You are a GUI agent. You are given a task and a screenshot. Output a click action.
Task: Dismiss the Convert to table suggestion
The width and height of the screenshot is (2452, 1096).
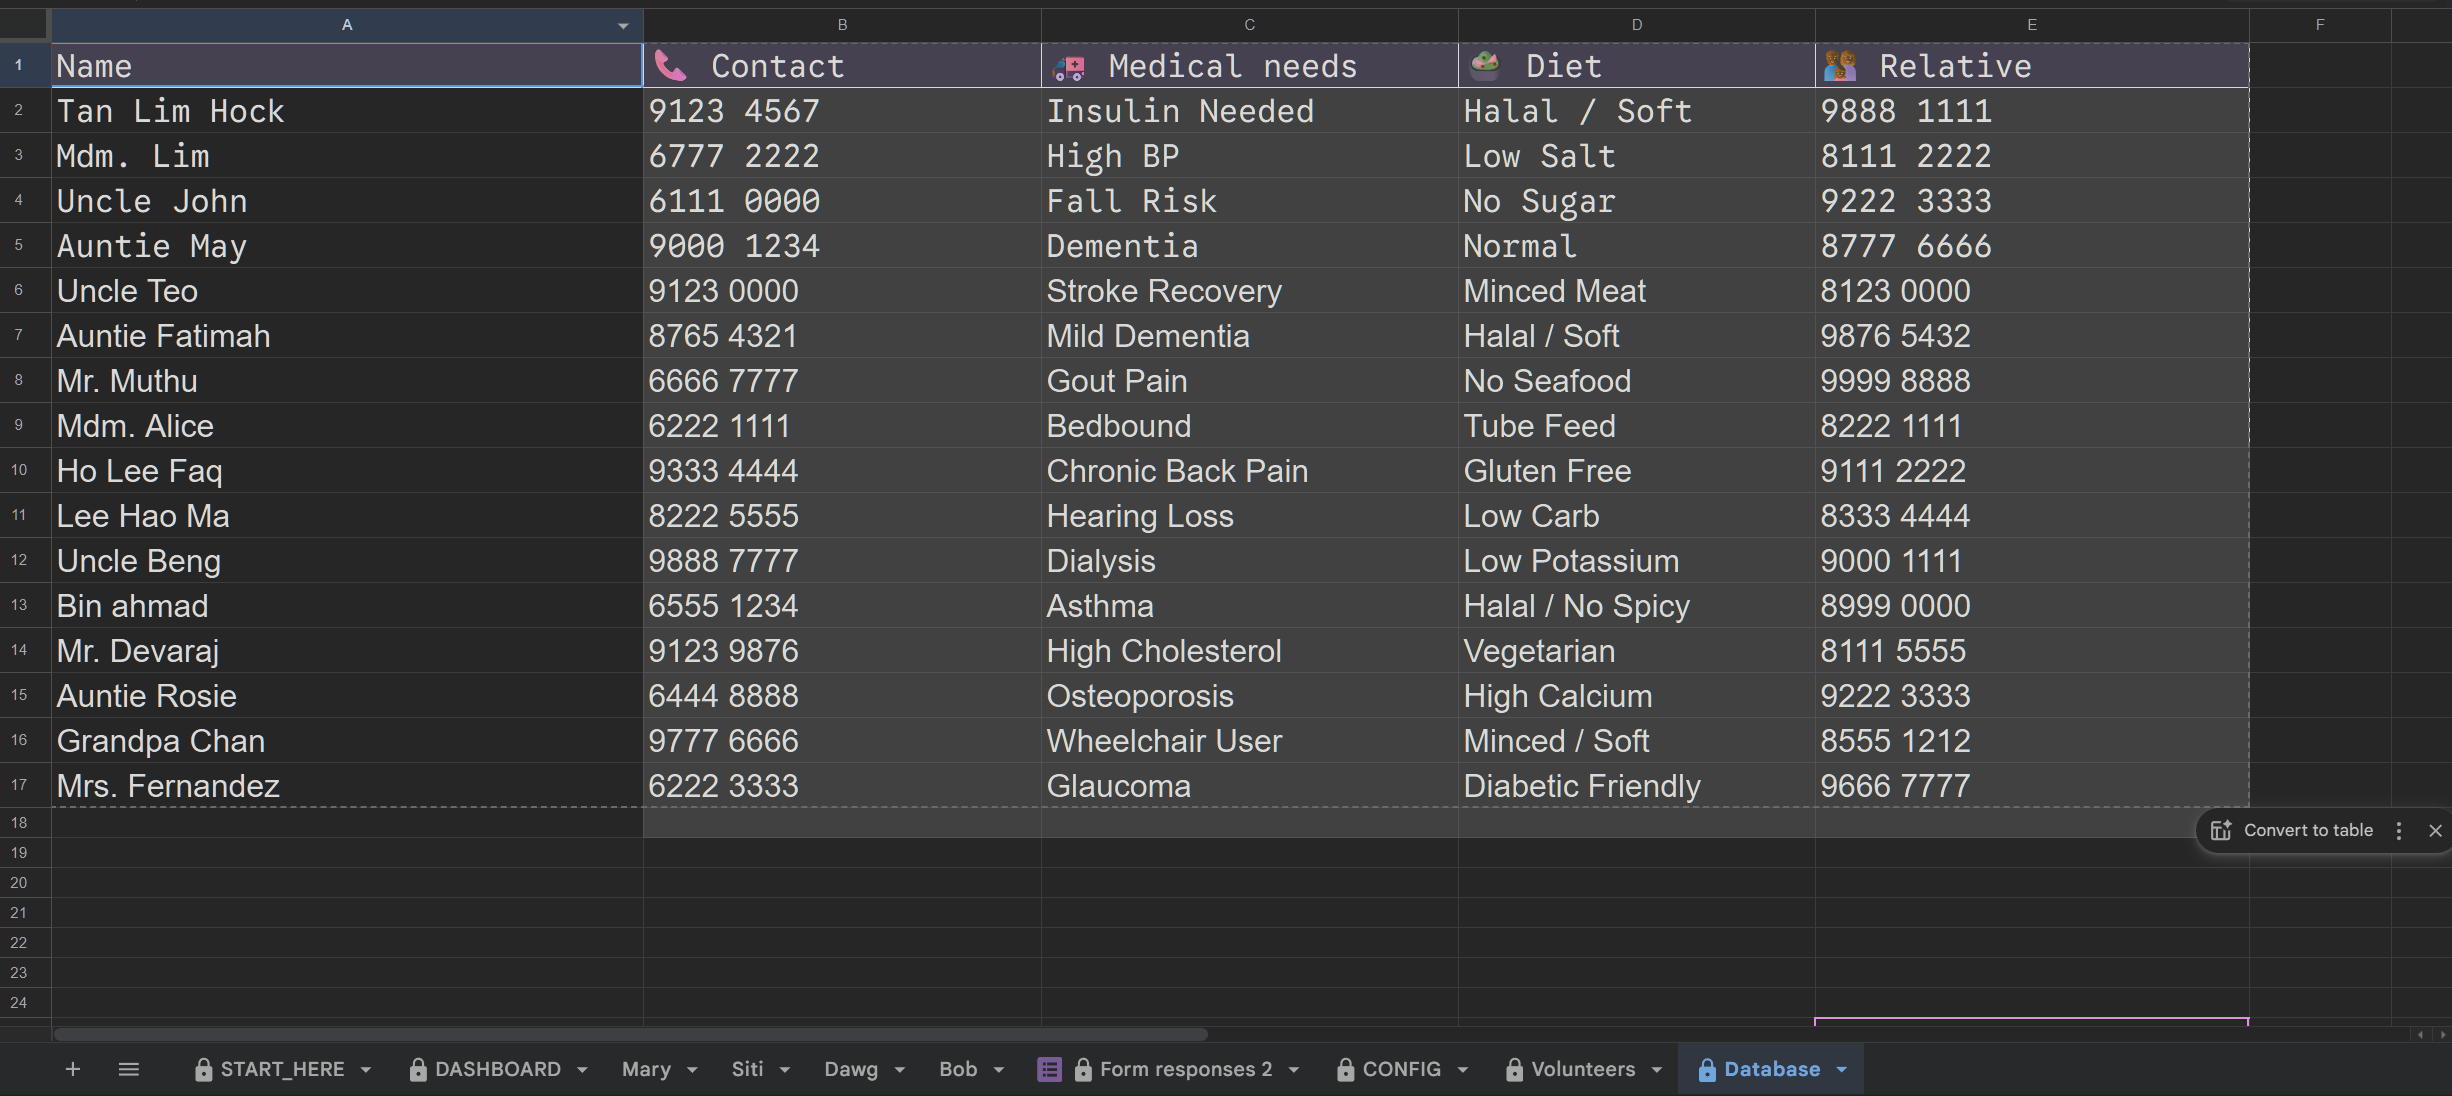click(x=2435, y=830)
